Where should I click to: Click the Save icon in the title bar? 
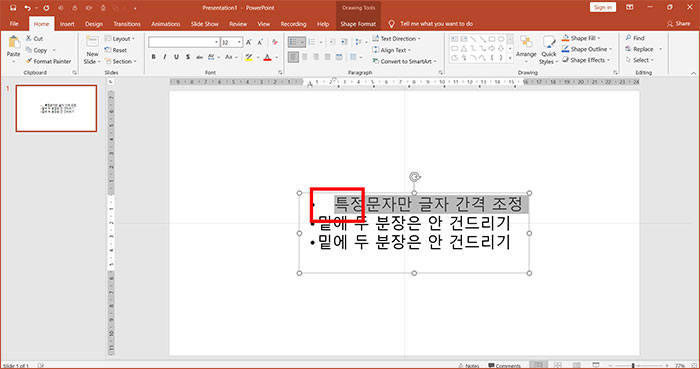(12, 8)
